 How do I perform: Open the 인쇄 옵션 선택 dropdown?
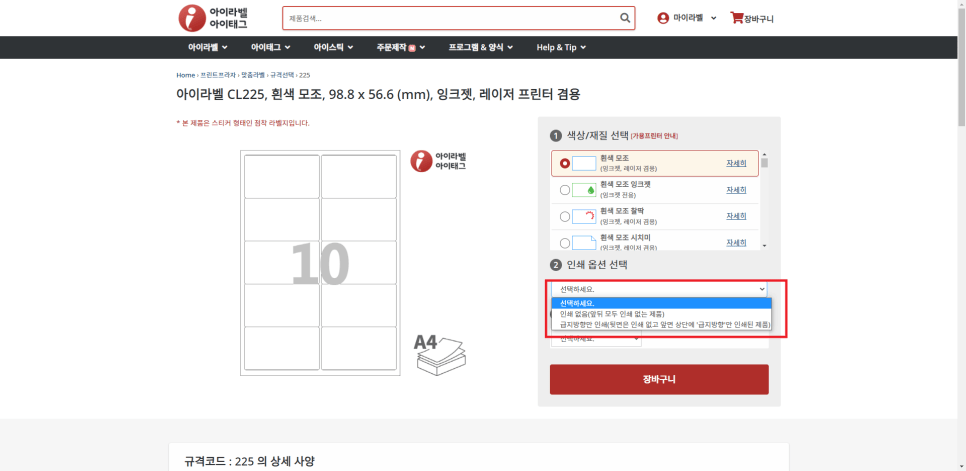click(659, 289)
